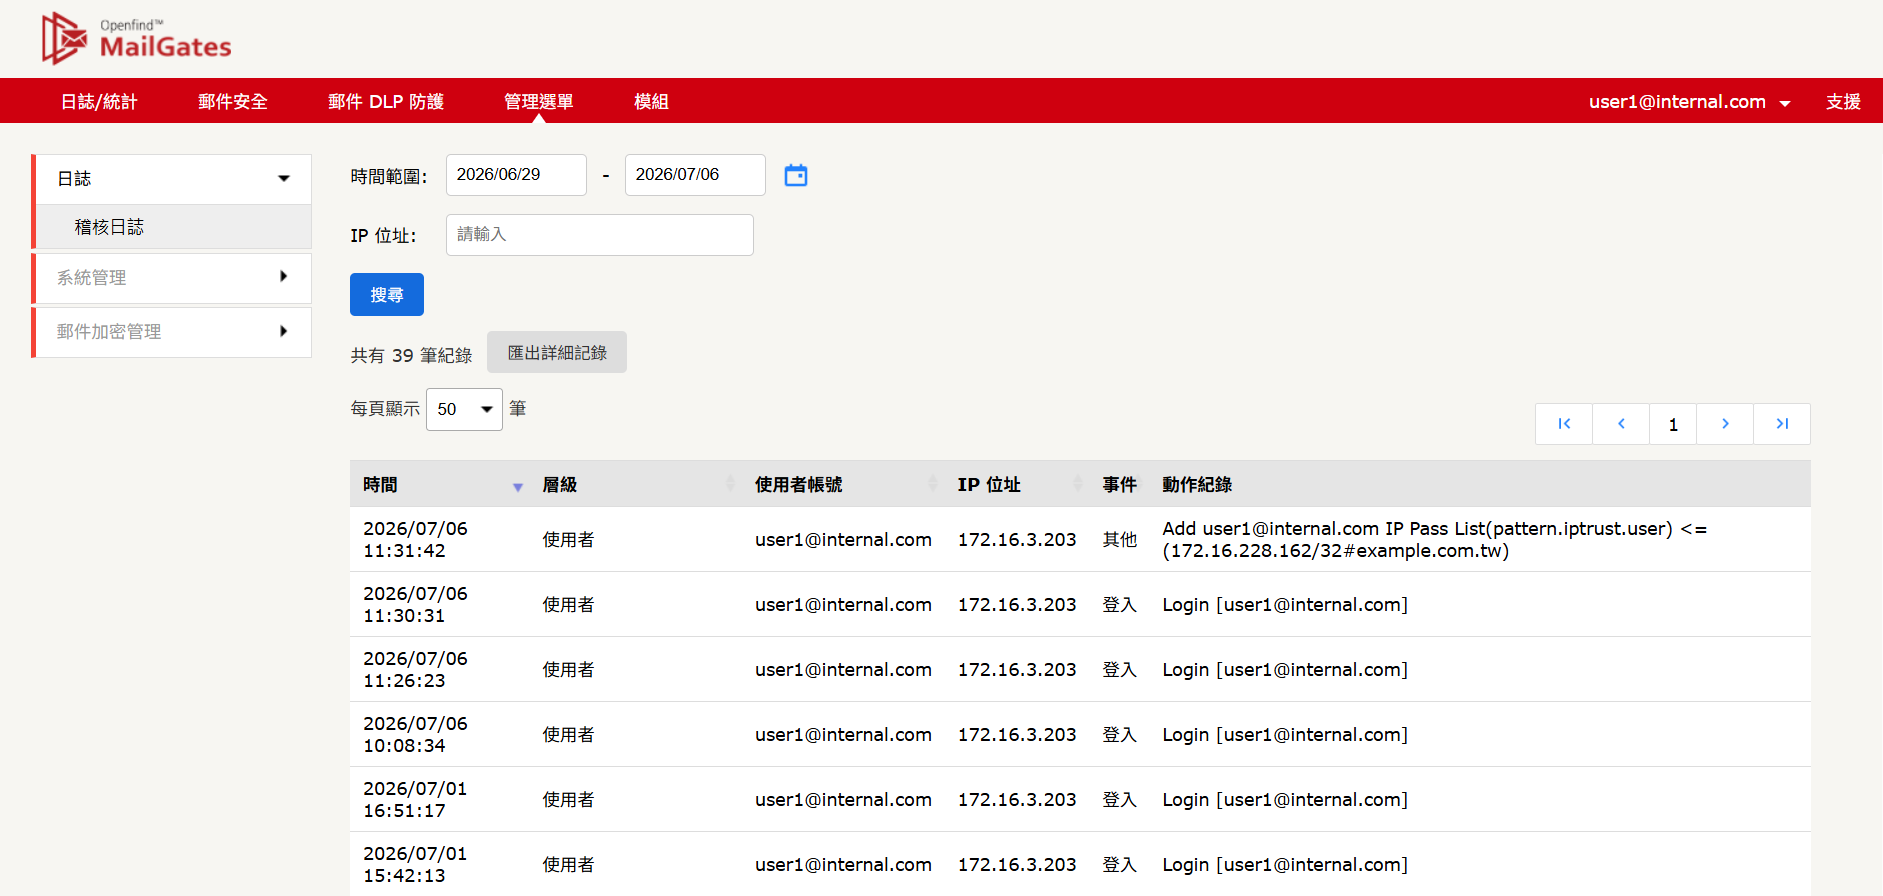This screenshot has width=1883, height=896.
Task: Click 使用者 level in the 11:26:23 row
Action: point(568,670)
